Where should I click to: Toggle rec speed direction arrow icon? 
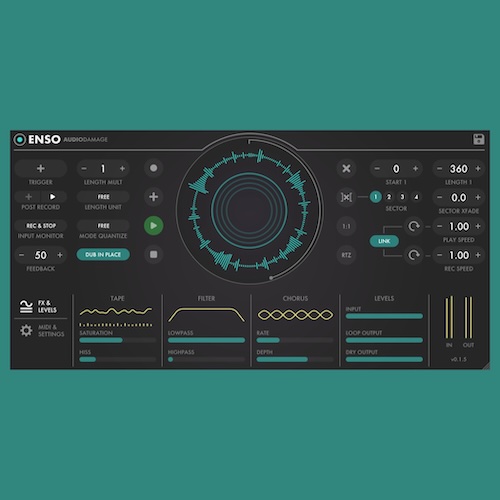[x=414, y=255]
